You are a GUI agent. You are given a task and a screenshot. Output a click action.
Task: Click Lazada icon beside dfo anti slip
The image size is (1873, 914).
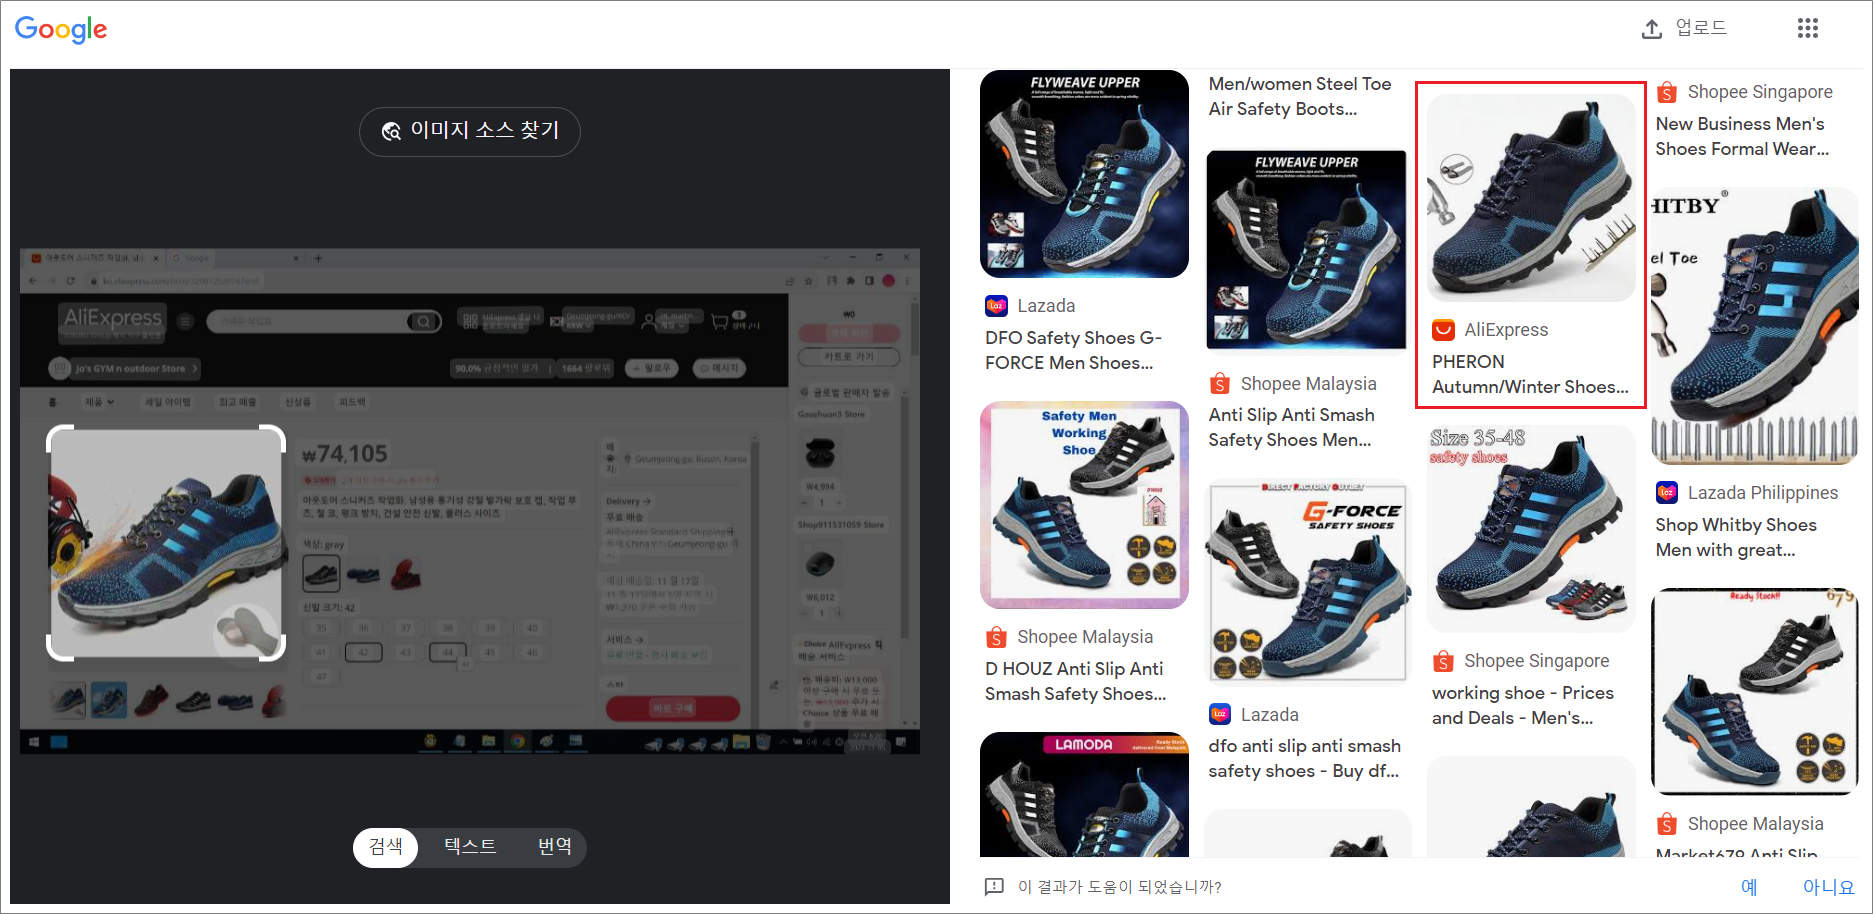(x=1220, y=715)
